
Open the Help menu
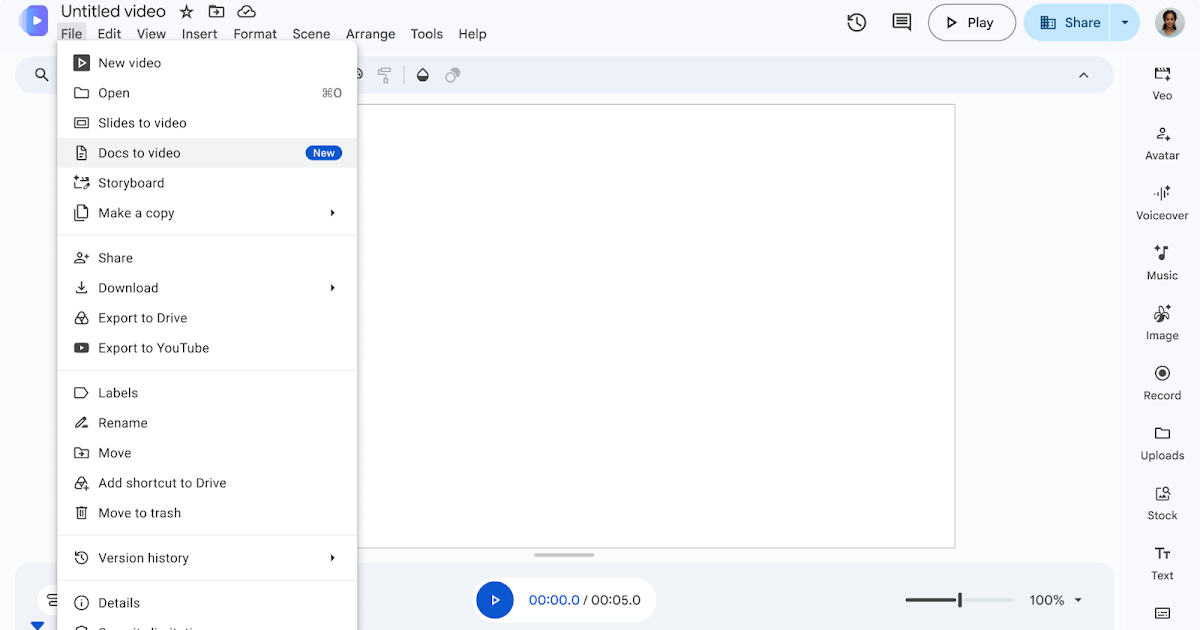pos(472,34)
